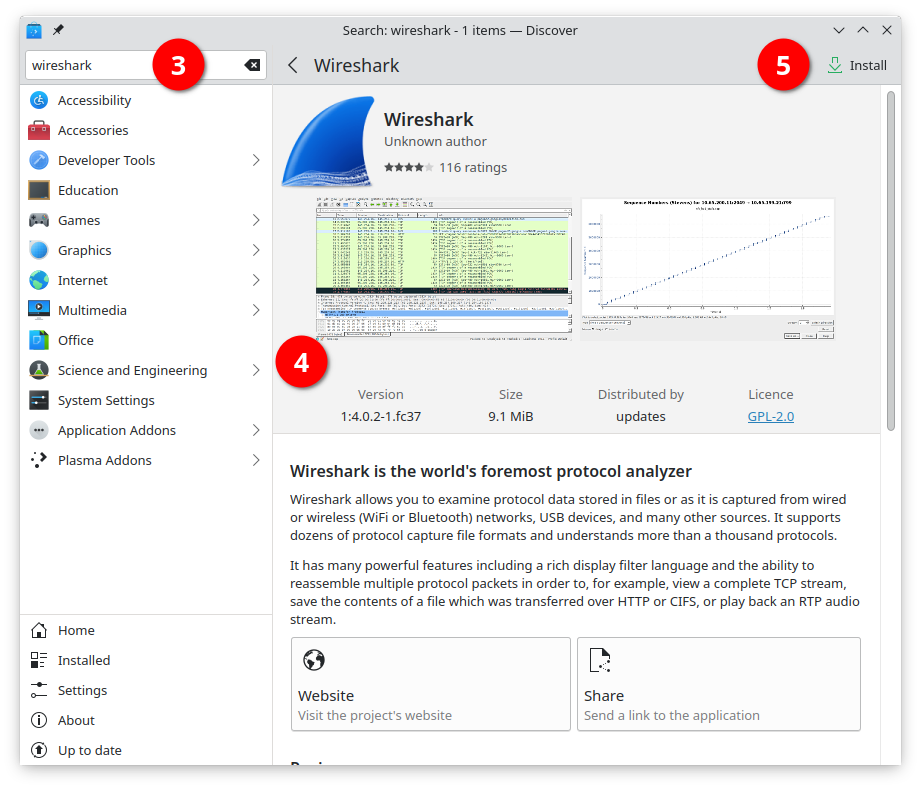Open the Office category icon
This screenshot has width=921, height=789.
point(39,340)
